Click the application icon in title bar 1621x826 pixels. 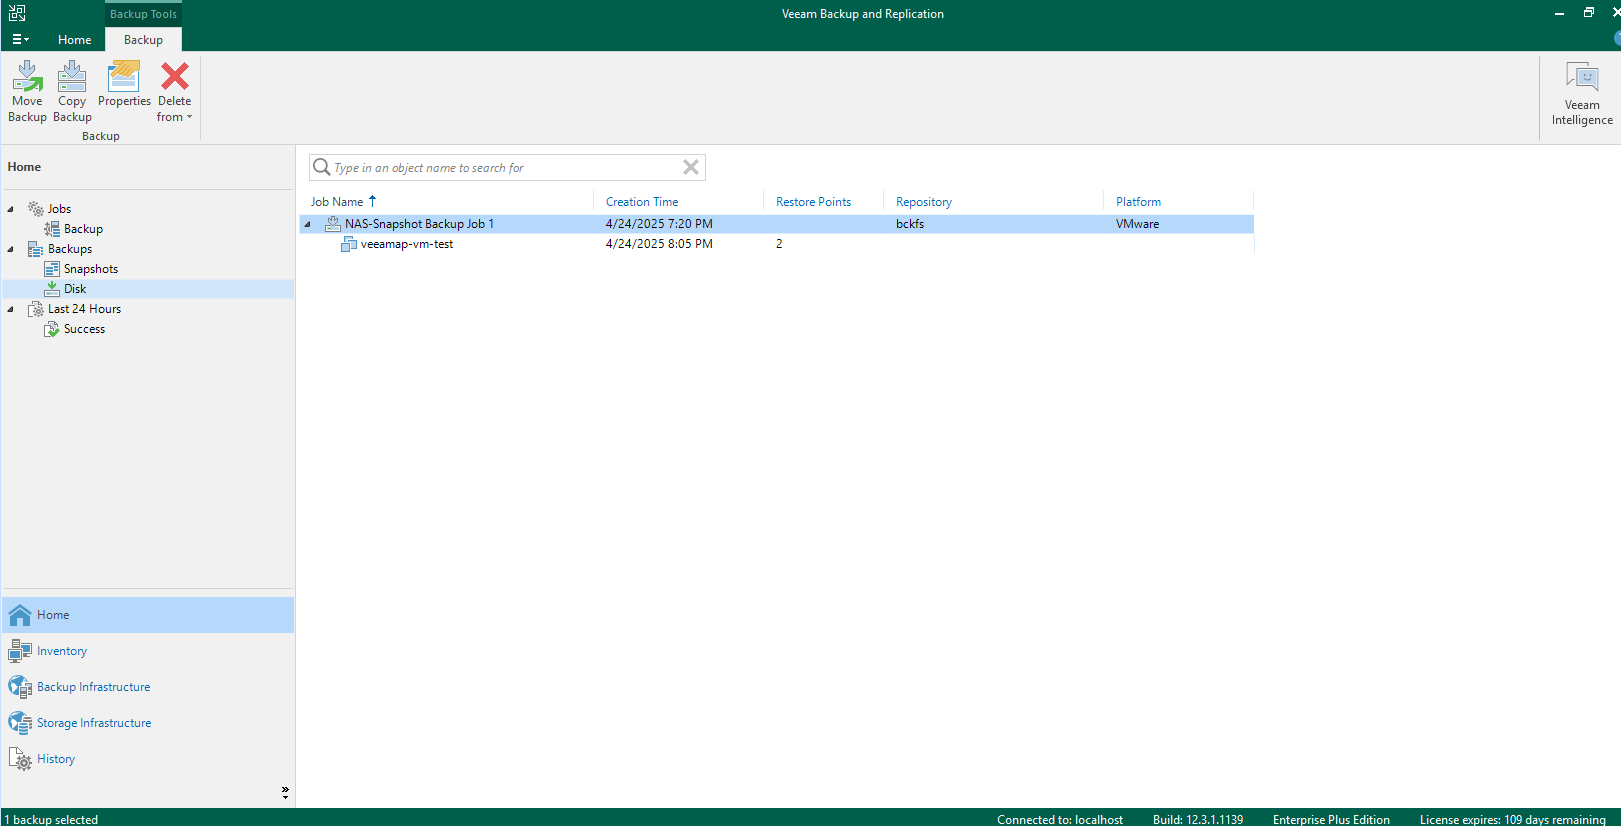click(x=17, y=13)
